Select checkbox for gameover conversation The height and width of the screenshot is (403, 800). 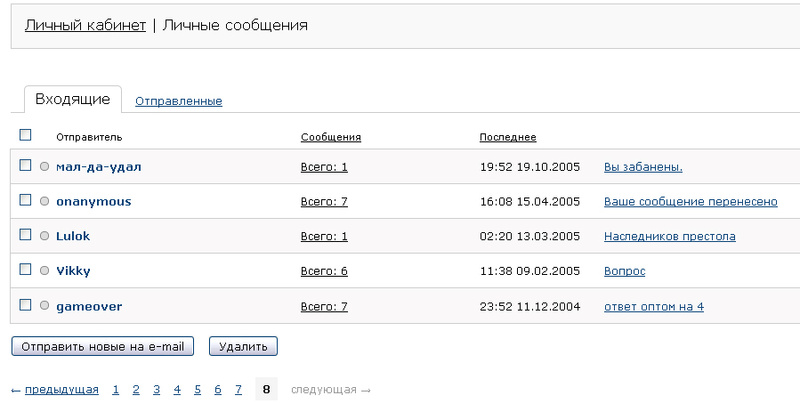tap(26, 305)
